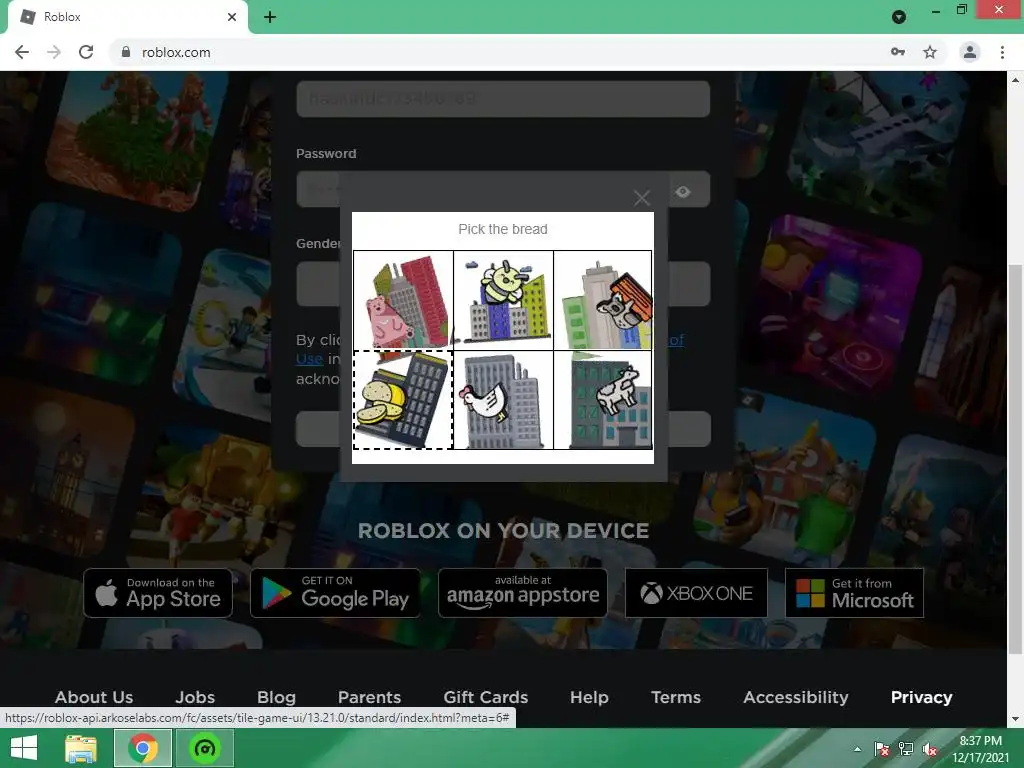Bookmark this page with star icon
This screenshot has width=1024, height=768.
[x=930, y=52]
